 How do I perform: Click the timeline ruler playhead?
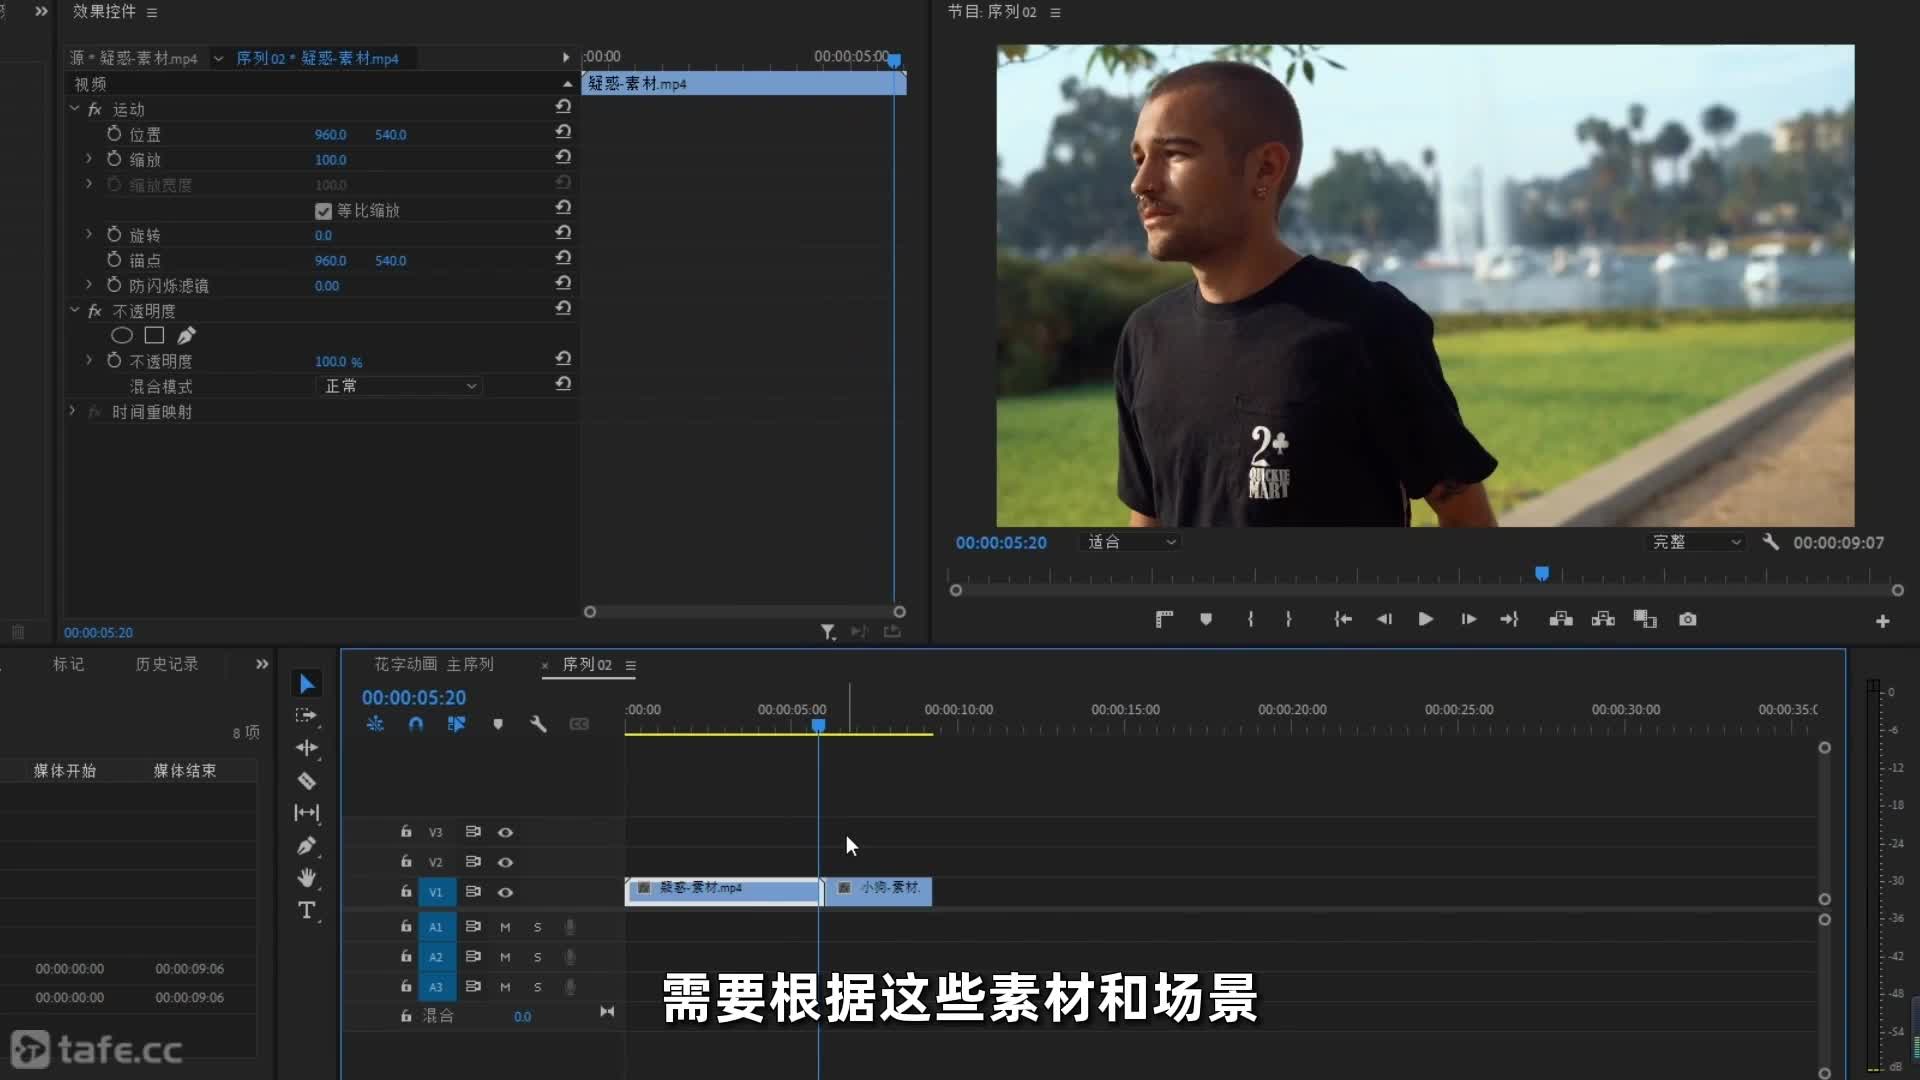click(x=818, y=726)
